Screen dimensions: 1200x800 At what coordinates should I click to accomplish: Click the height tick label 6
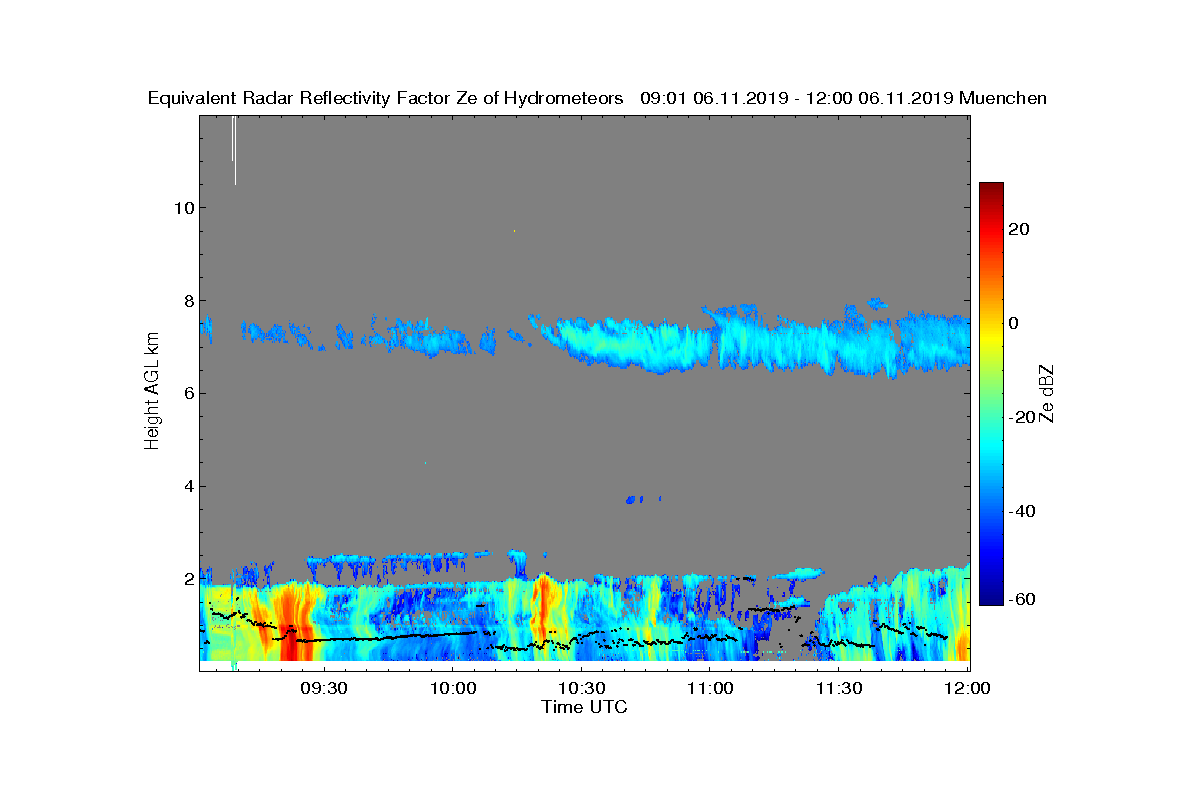(x=187, y=393)
